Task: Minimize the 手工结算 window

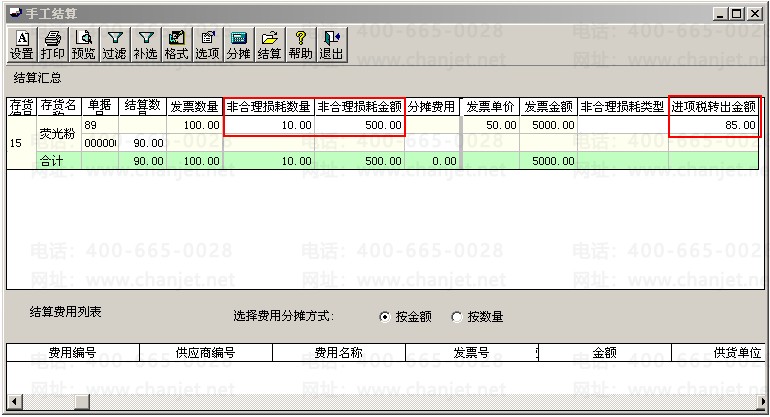Action: tap(720, 14)
